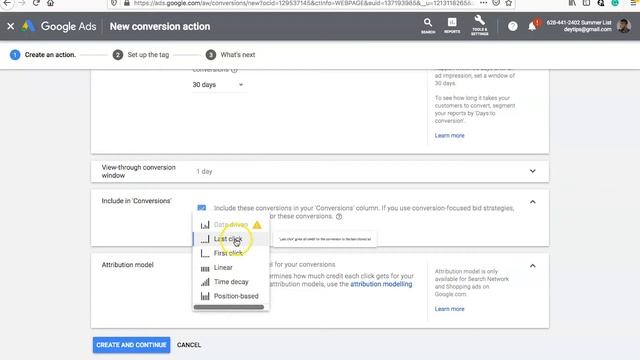Expand the View-through conversion window section

click(x=533, y=171)
